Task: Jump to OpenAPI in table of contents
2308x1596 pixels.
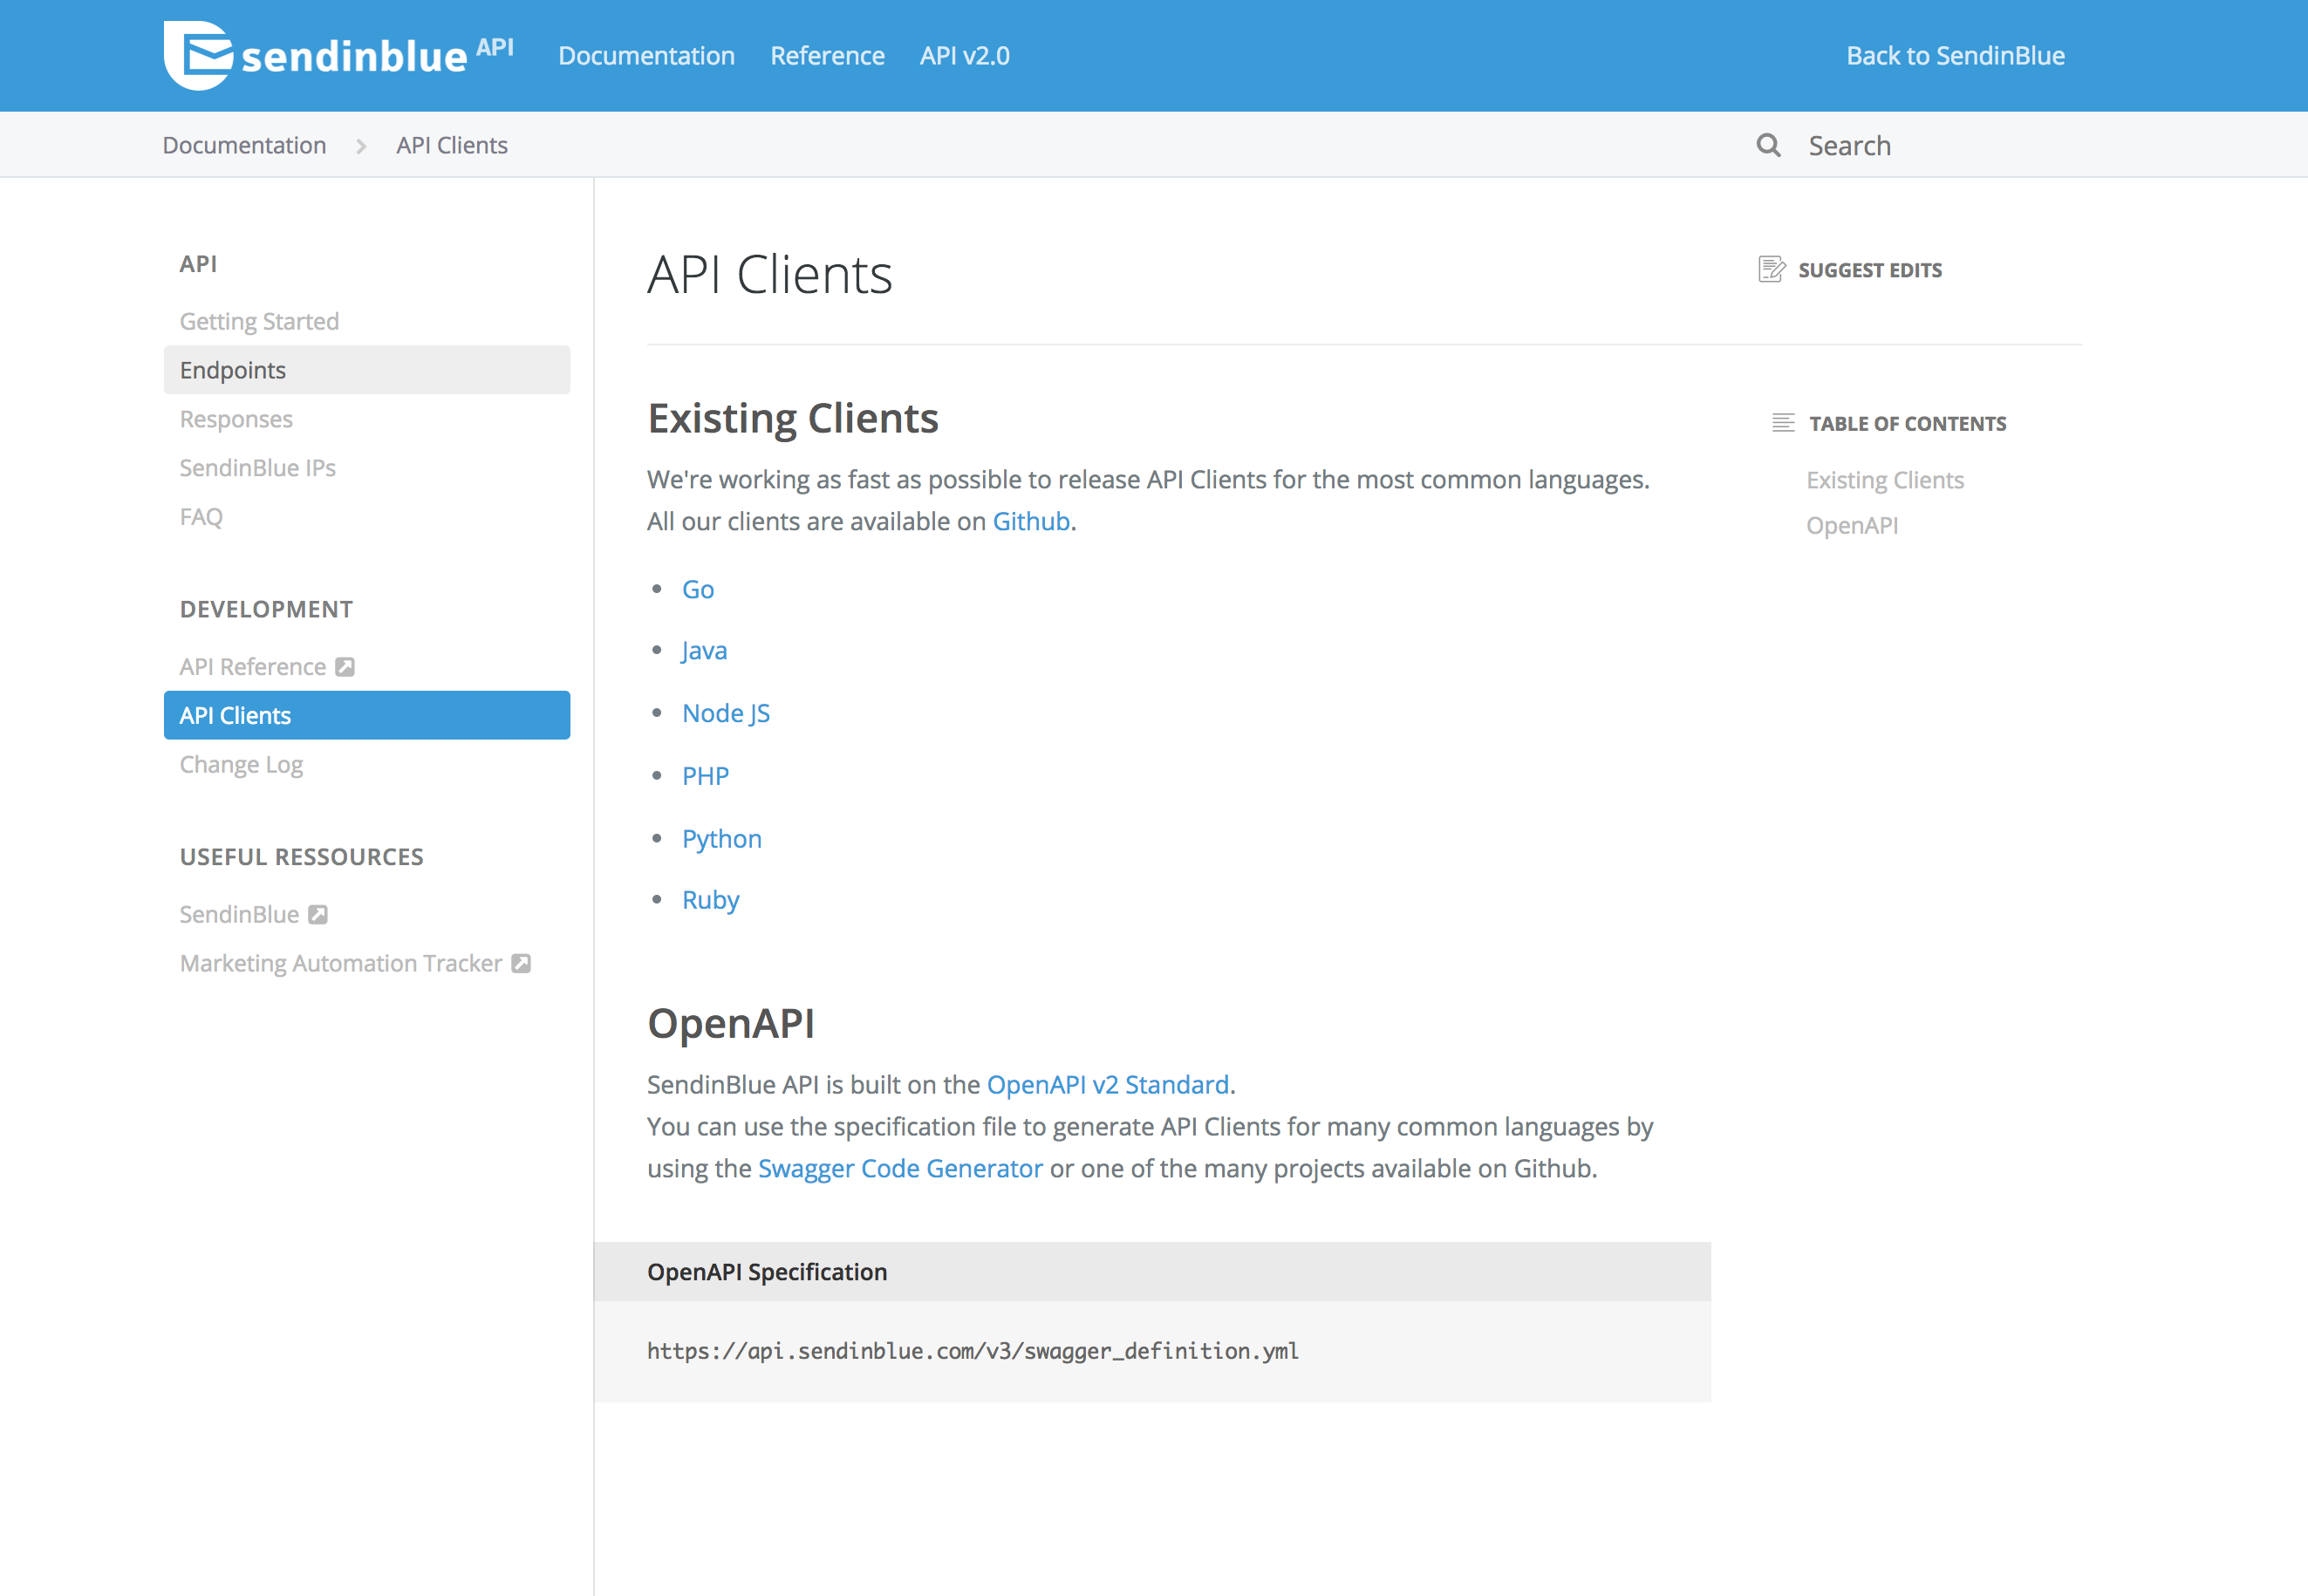Action: pyautogui.click(x=1851, y=525)
